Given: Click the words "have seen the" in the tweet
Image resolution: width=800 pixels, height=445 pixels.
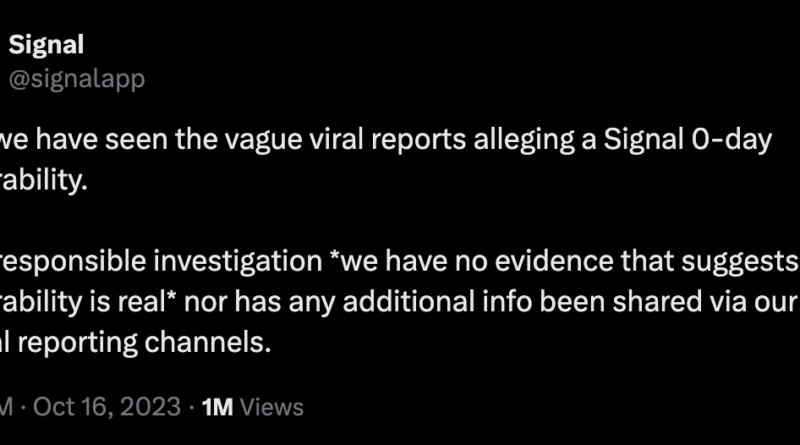Looking at the screenshot, I should (102, 140).
